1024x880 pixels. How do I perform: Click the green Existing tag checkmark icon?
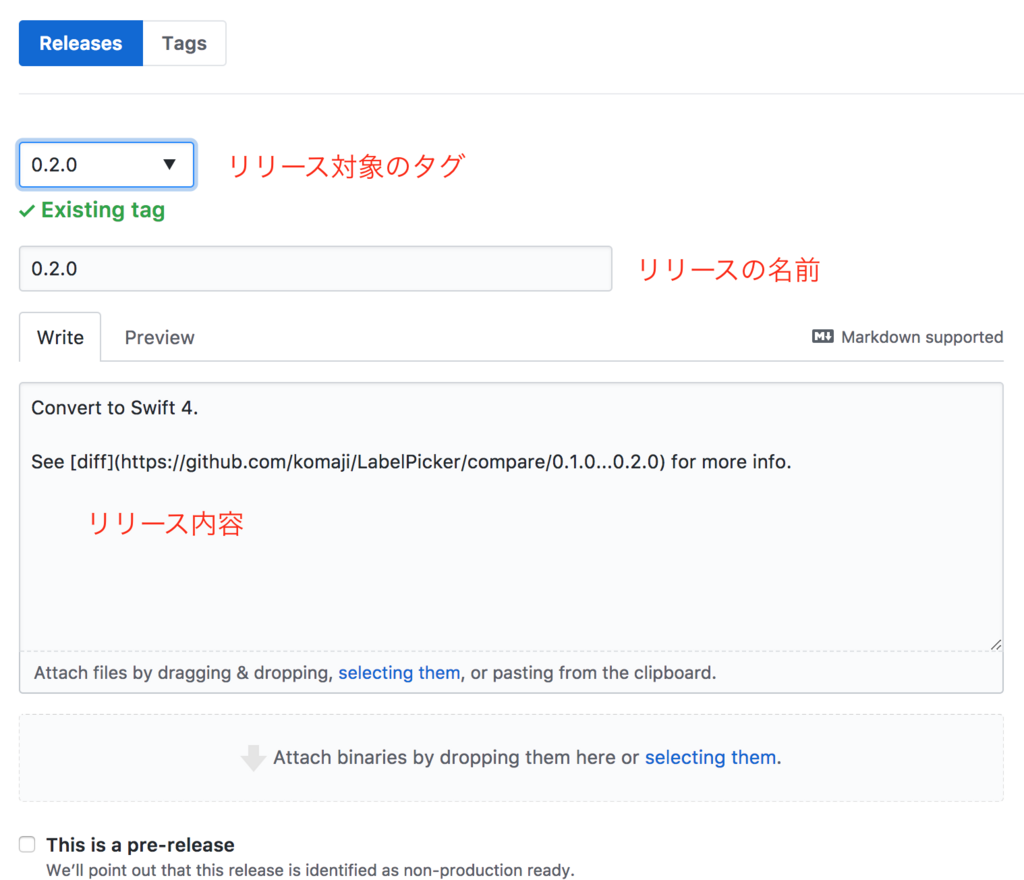[27, 211]
